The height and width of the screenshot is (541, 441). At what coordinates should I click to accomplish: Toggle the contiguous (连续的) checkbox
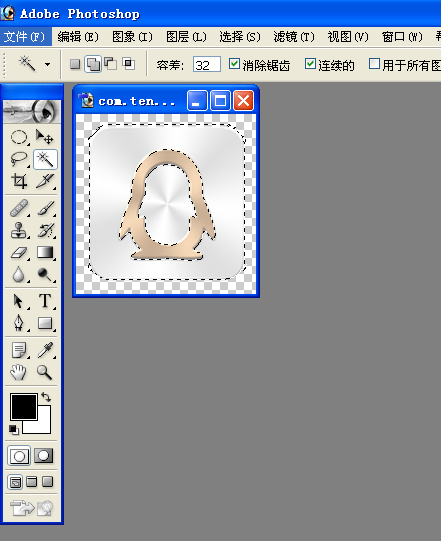pyautogui.click(x=310, y=64)
